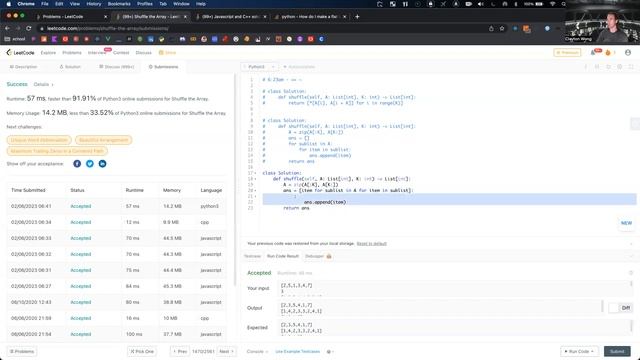Open editor settings gear icon
Screen dimensions: 640x360
click(x=620, y=67)
